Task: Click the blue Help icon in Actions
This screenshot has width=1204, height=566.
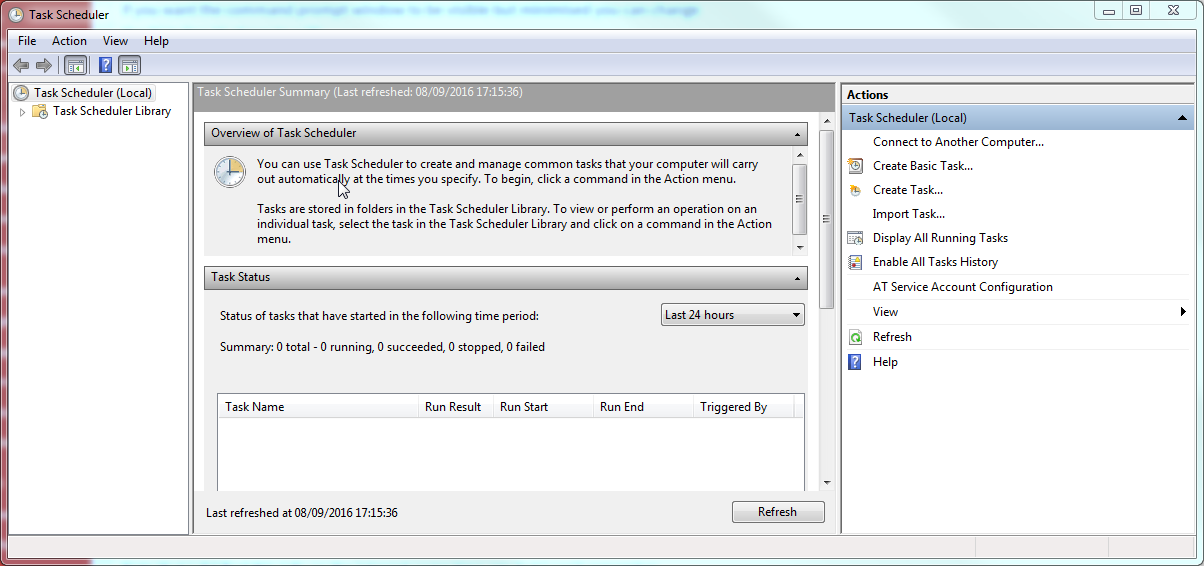Action: click(x=855, y=362)
